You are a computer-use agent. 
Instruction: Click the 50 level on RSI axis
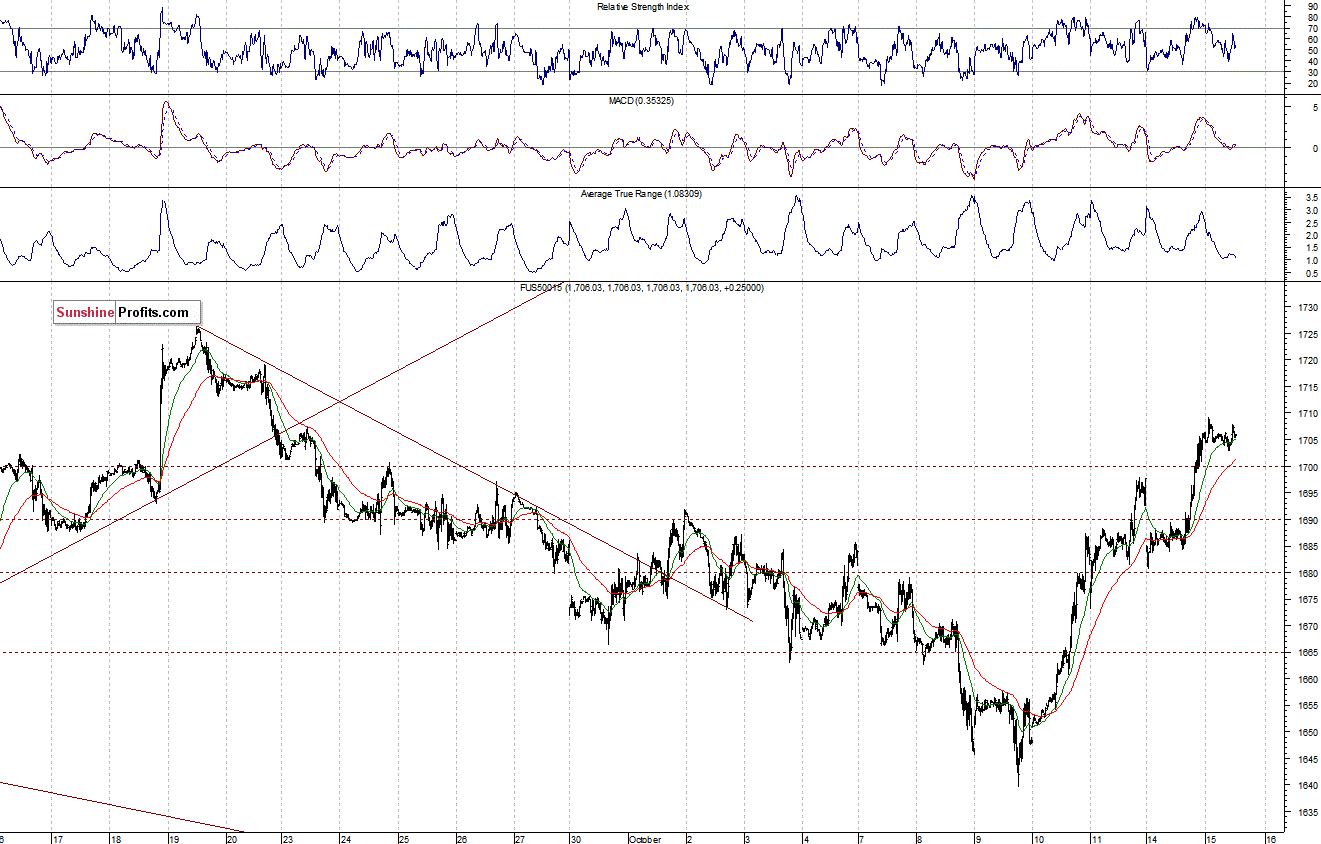(x=1312, y=50)
